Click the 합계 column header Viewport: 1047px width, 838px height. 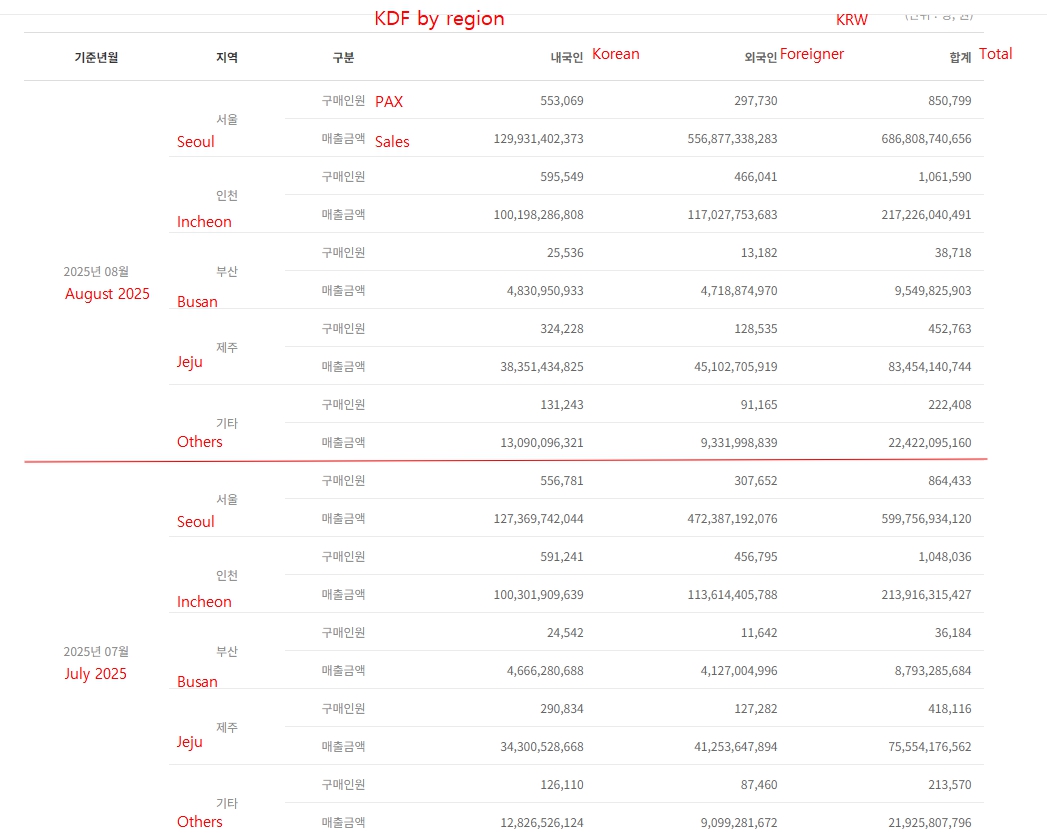point(960,58)
